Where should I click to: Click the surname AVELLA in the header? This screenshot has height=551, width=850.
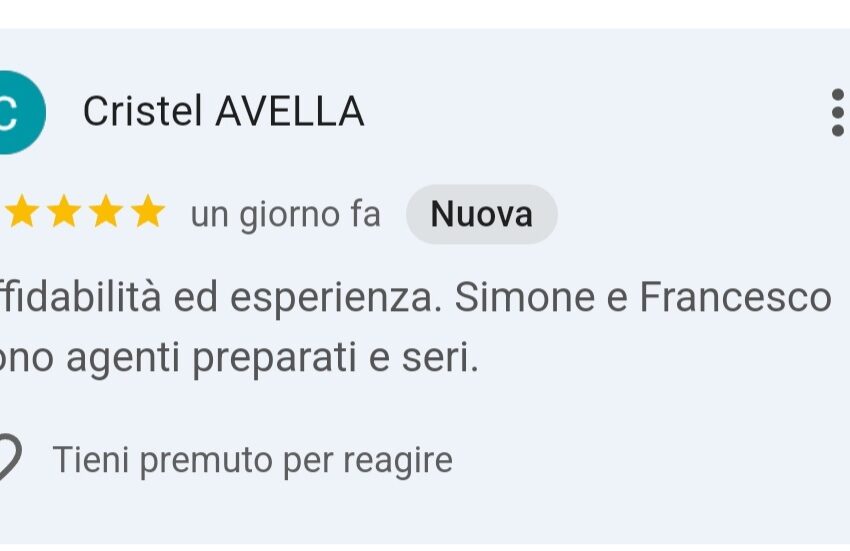tap(290, 111)
